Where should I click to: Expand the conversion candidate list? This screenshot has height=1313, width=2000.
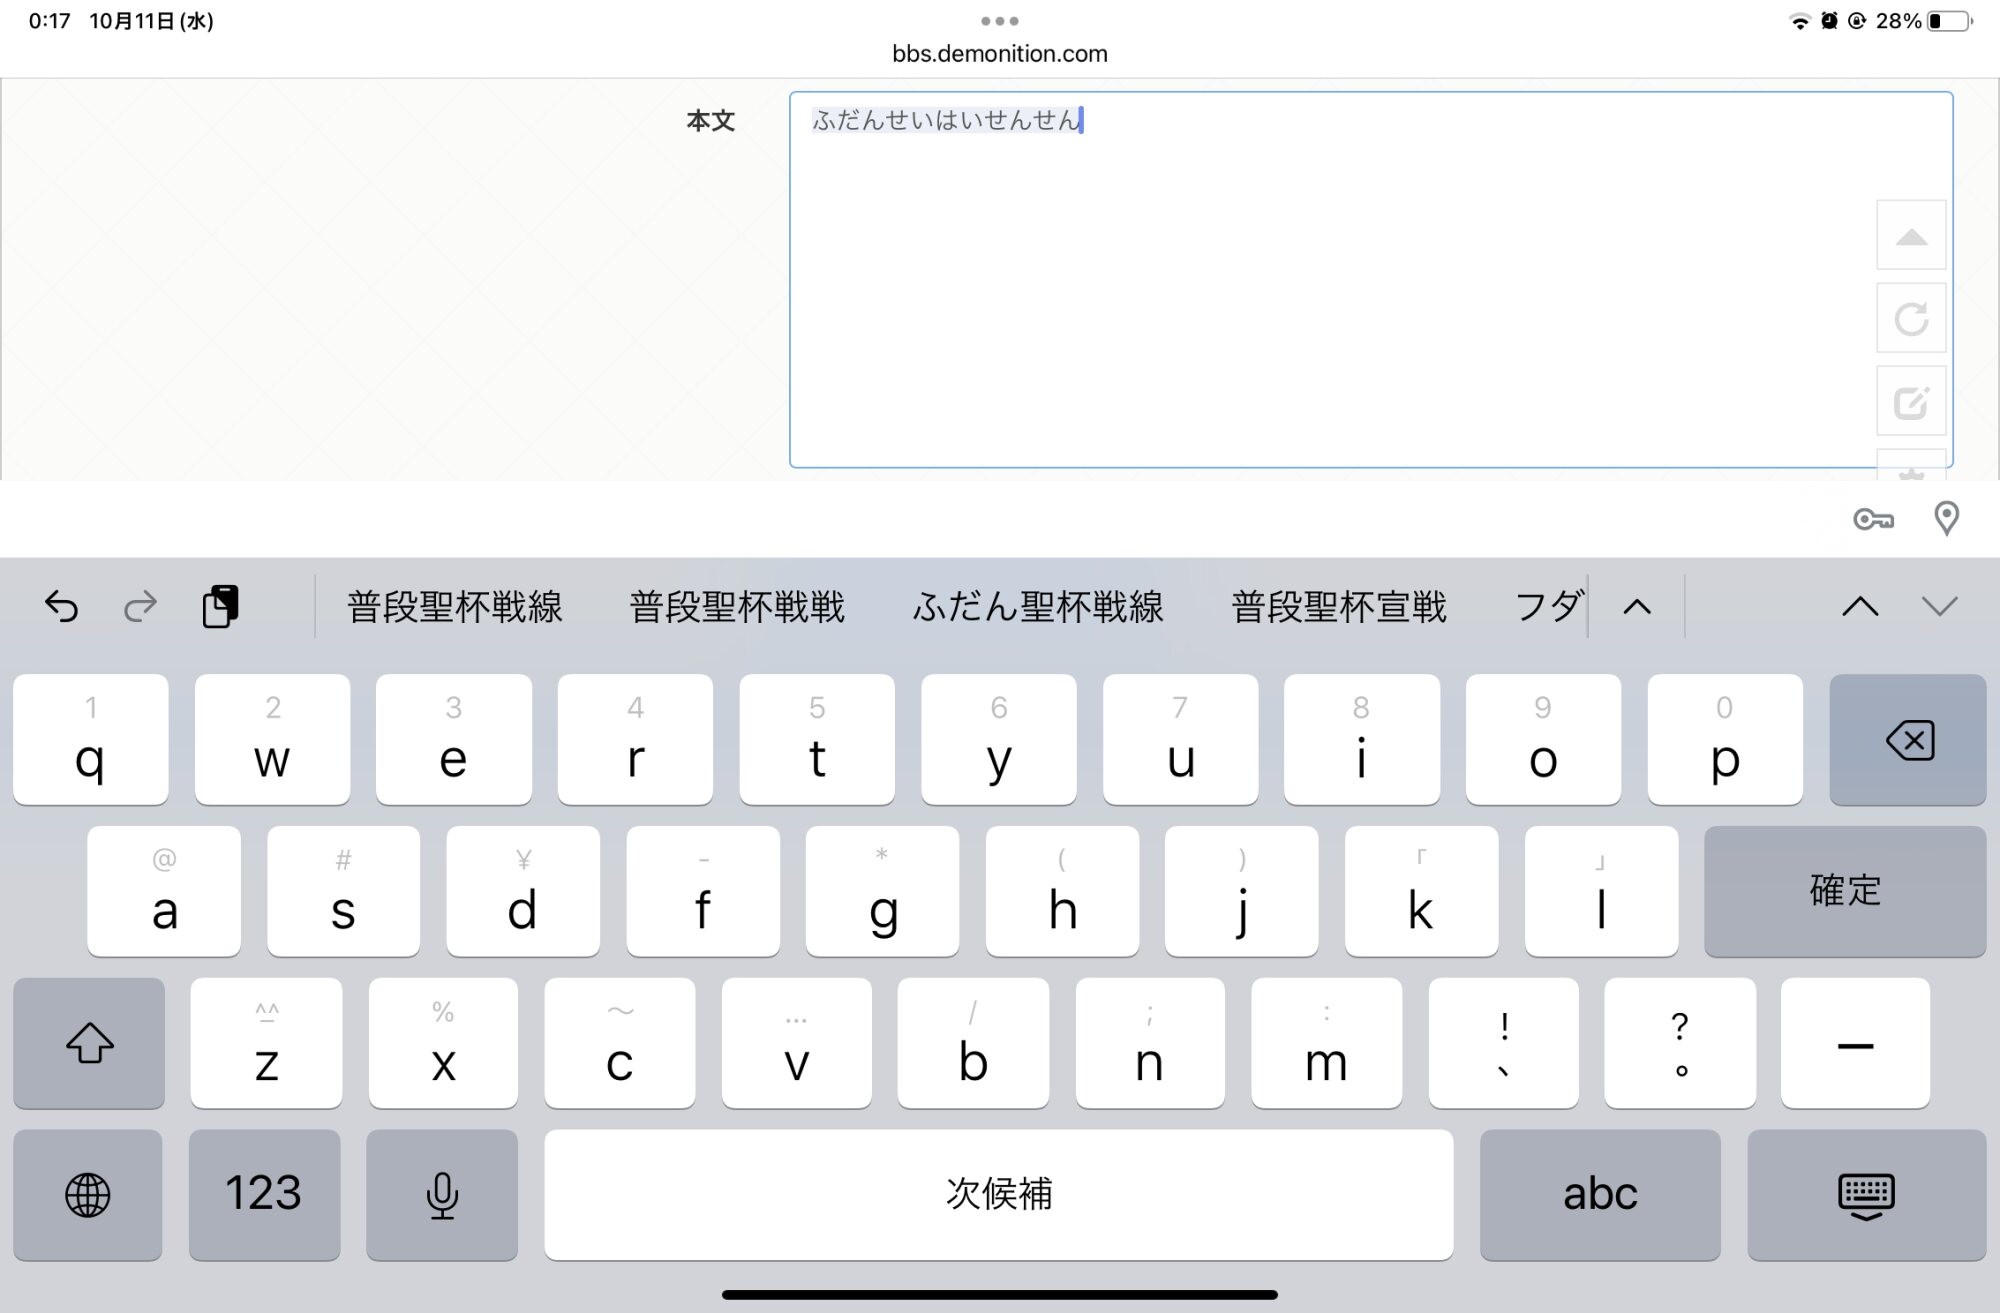[x=1637, y=606]
